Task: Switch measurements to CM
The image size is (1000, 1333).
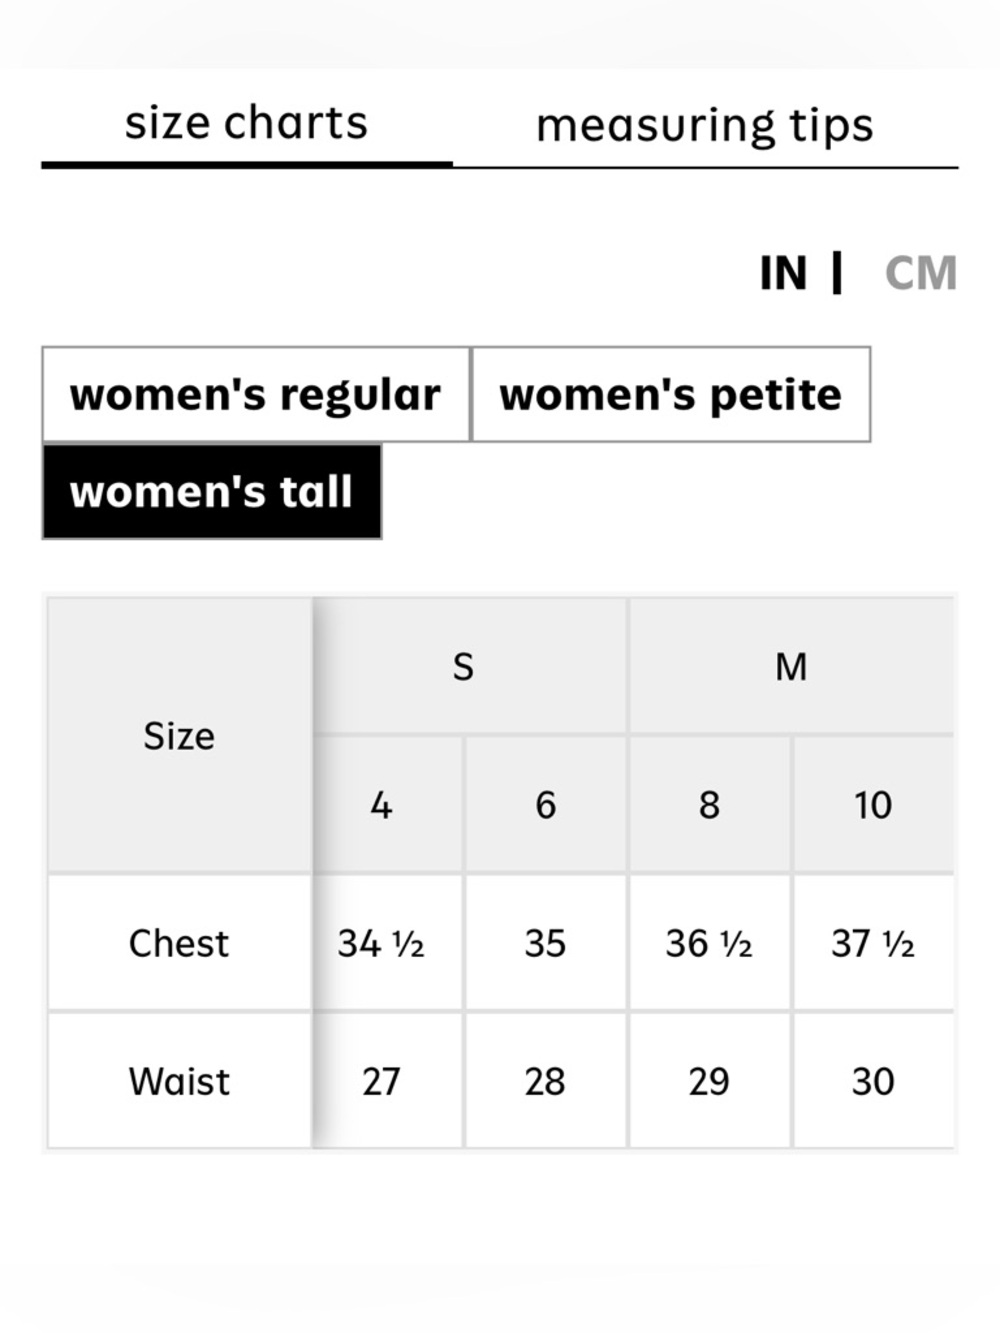Action: pos(921,273)
